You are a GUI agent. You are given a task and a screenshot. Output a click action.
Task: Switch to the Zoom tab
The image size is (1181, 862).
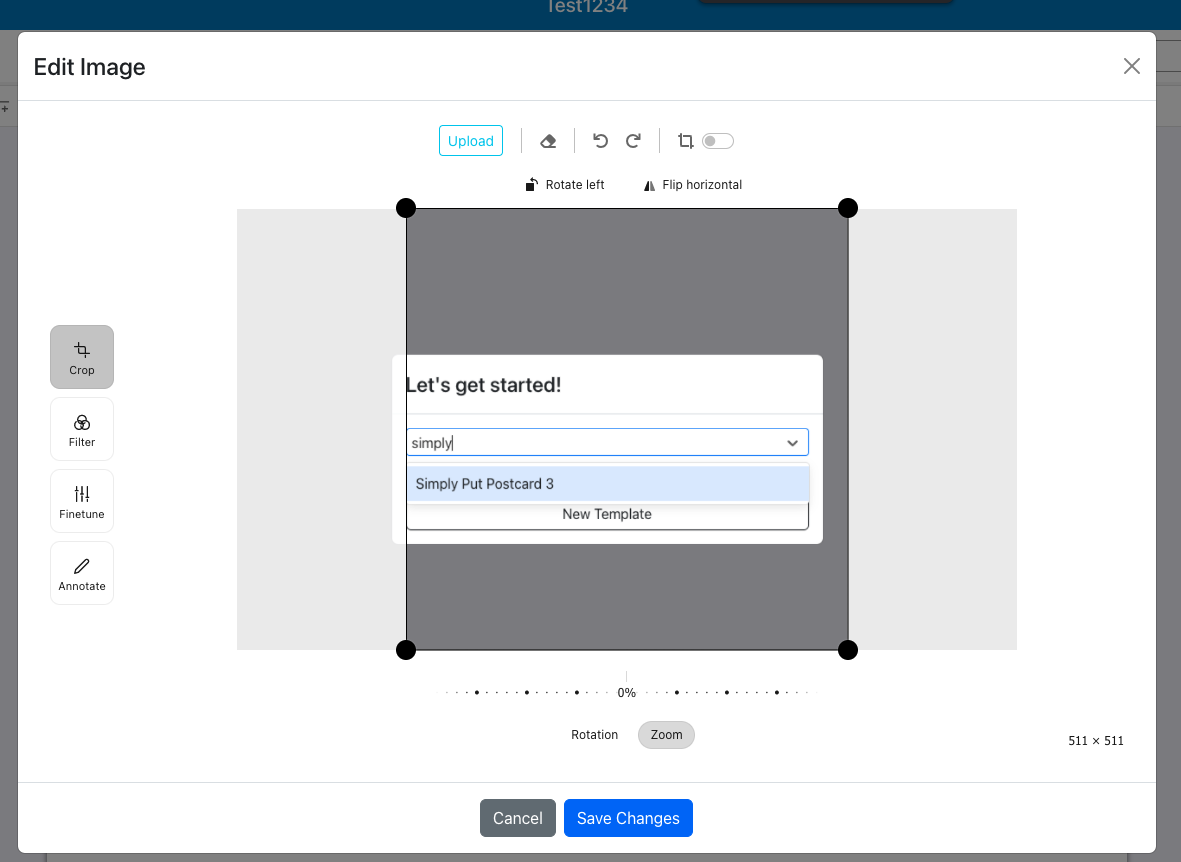tap(666, 735)
